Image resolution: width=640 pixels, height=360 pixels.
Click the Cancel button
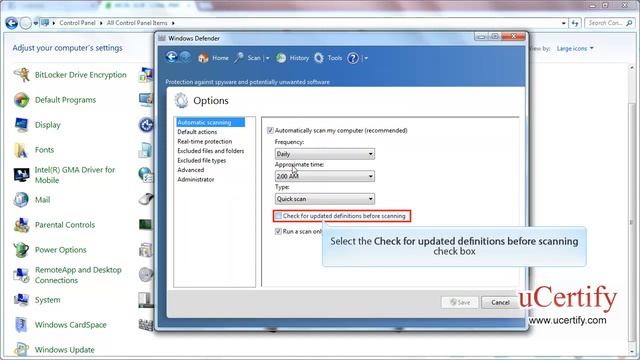(x=500, y=302)
